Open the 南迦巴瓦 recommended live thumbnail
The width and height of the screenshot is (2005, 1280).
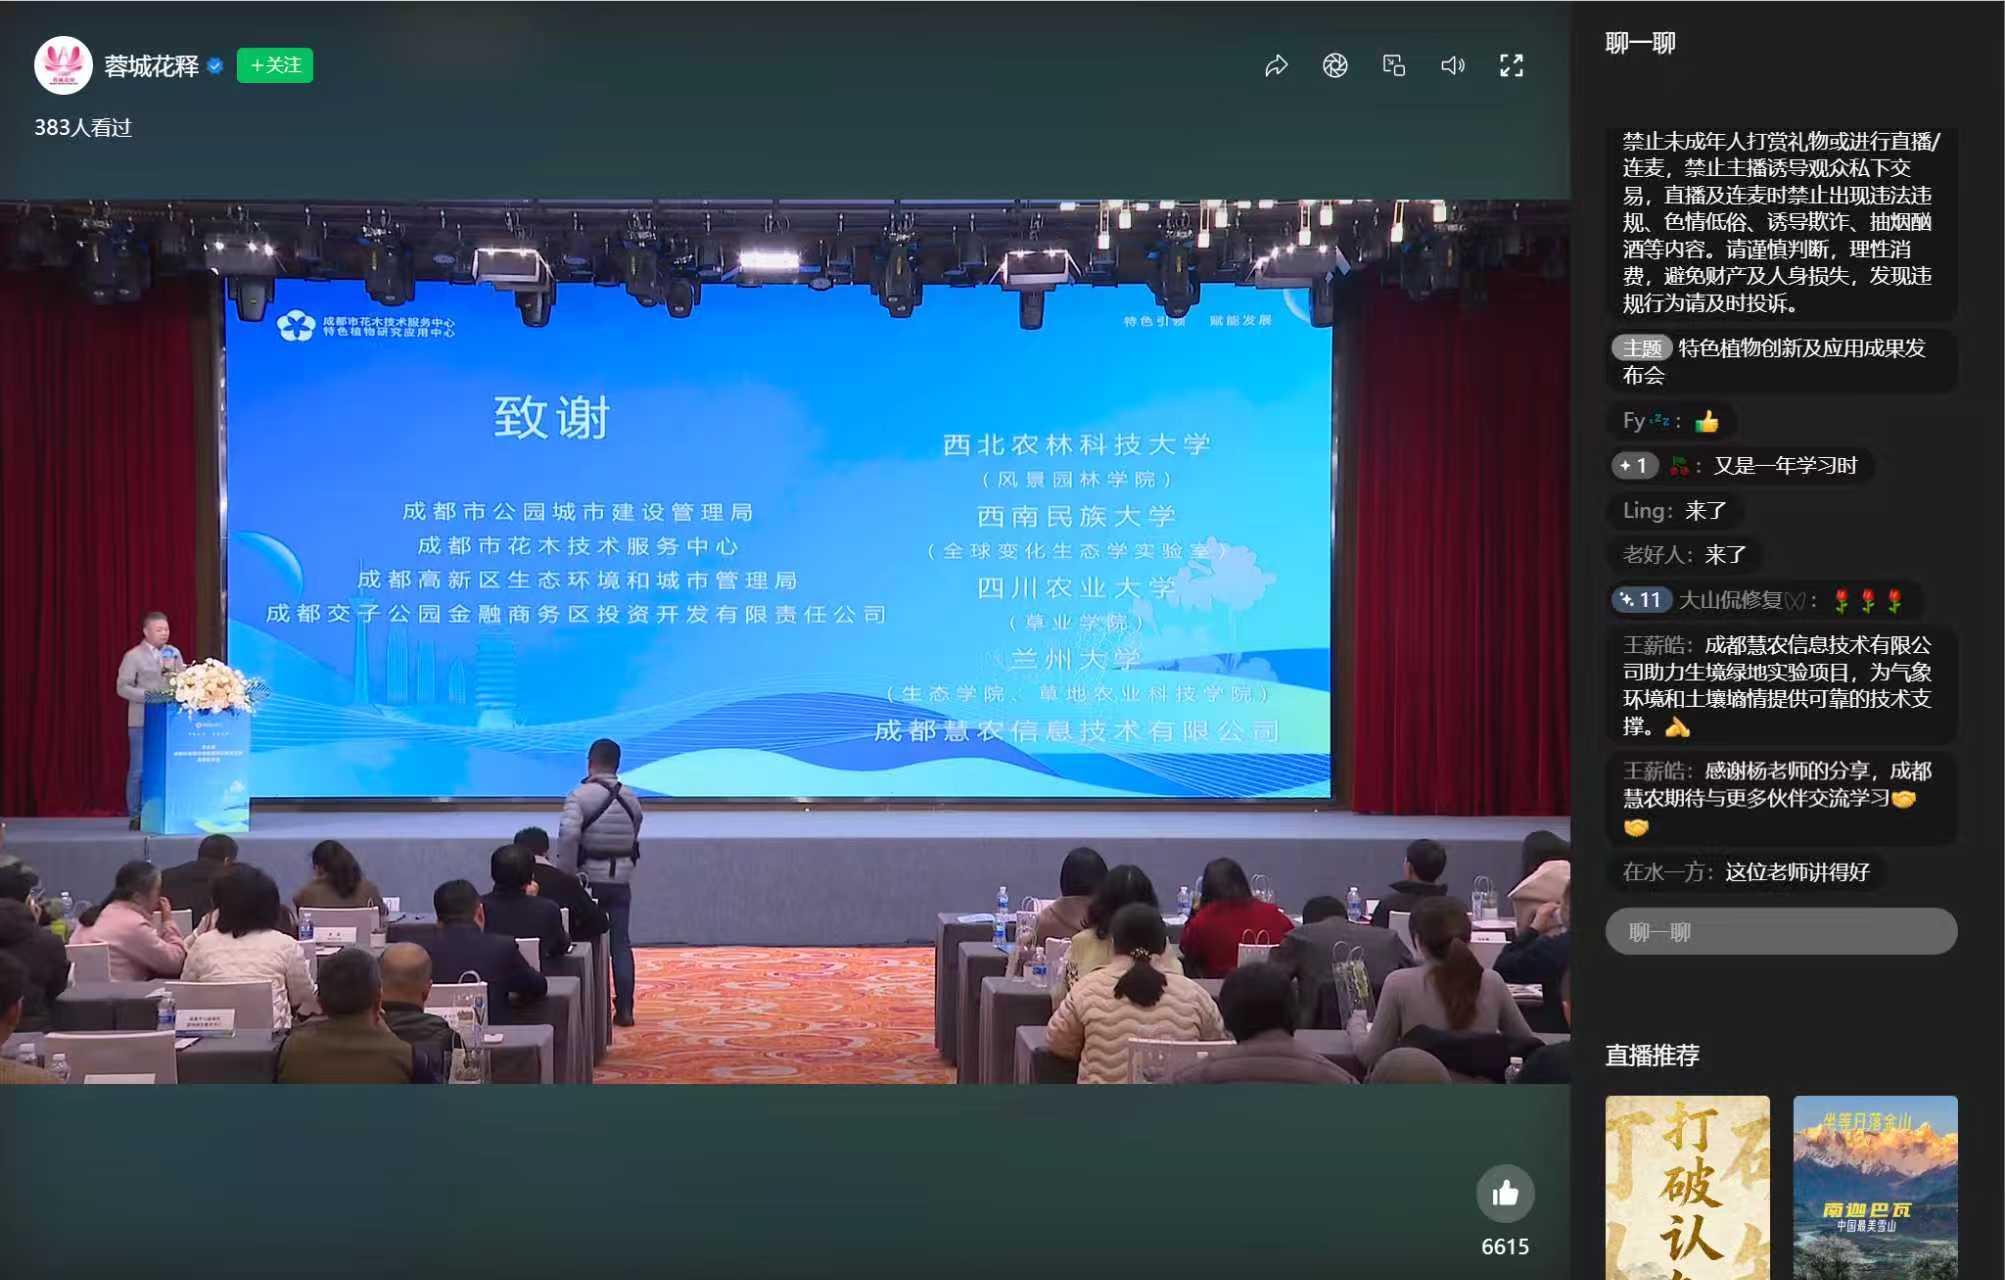tap(1875, 1187)
